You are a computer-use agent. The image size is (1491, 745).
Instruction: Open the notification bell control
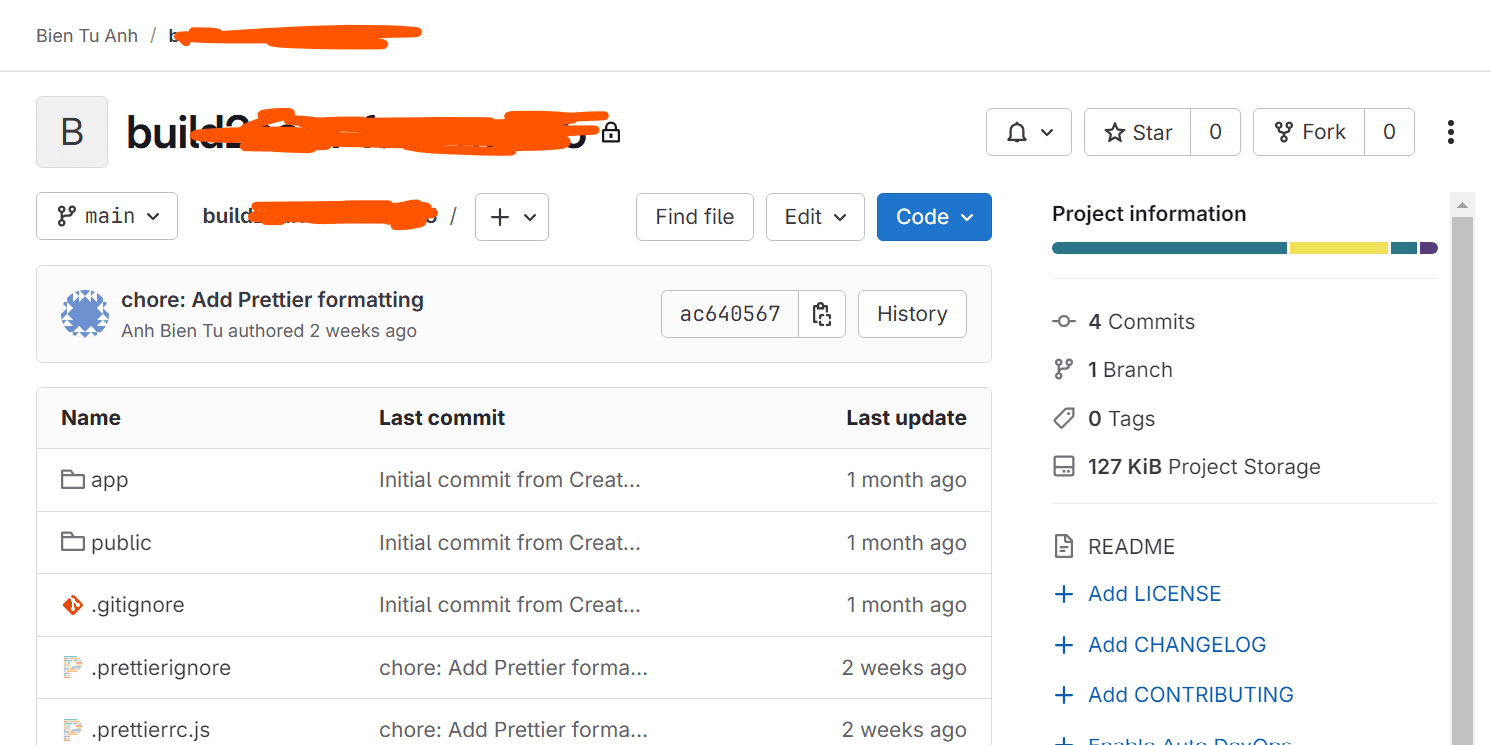pos(1028,131)
